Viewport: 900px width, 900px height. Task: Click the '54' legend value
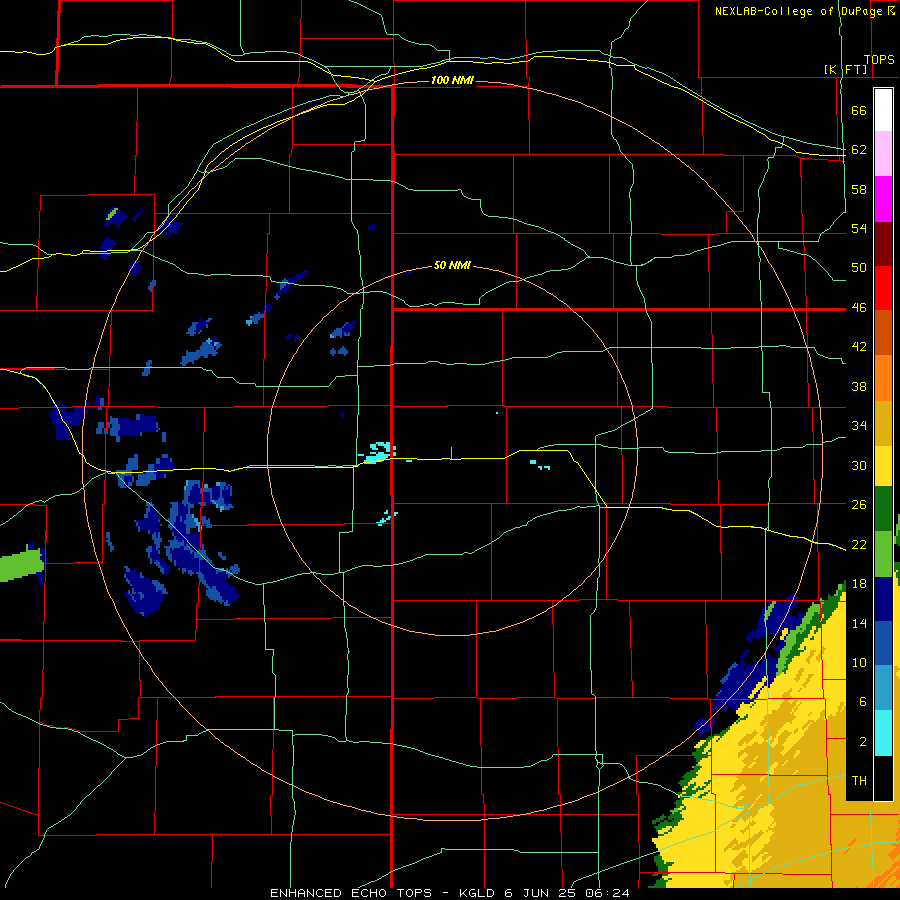pyautogui.click(x=859, y=228)
